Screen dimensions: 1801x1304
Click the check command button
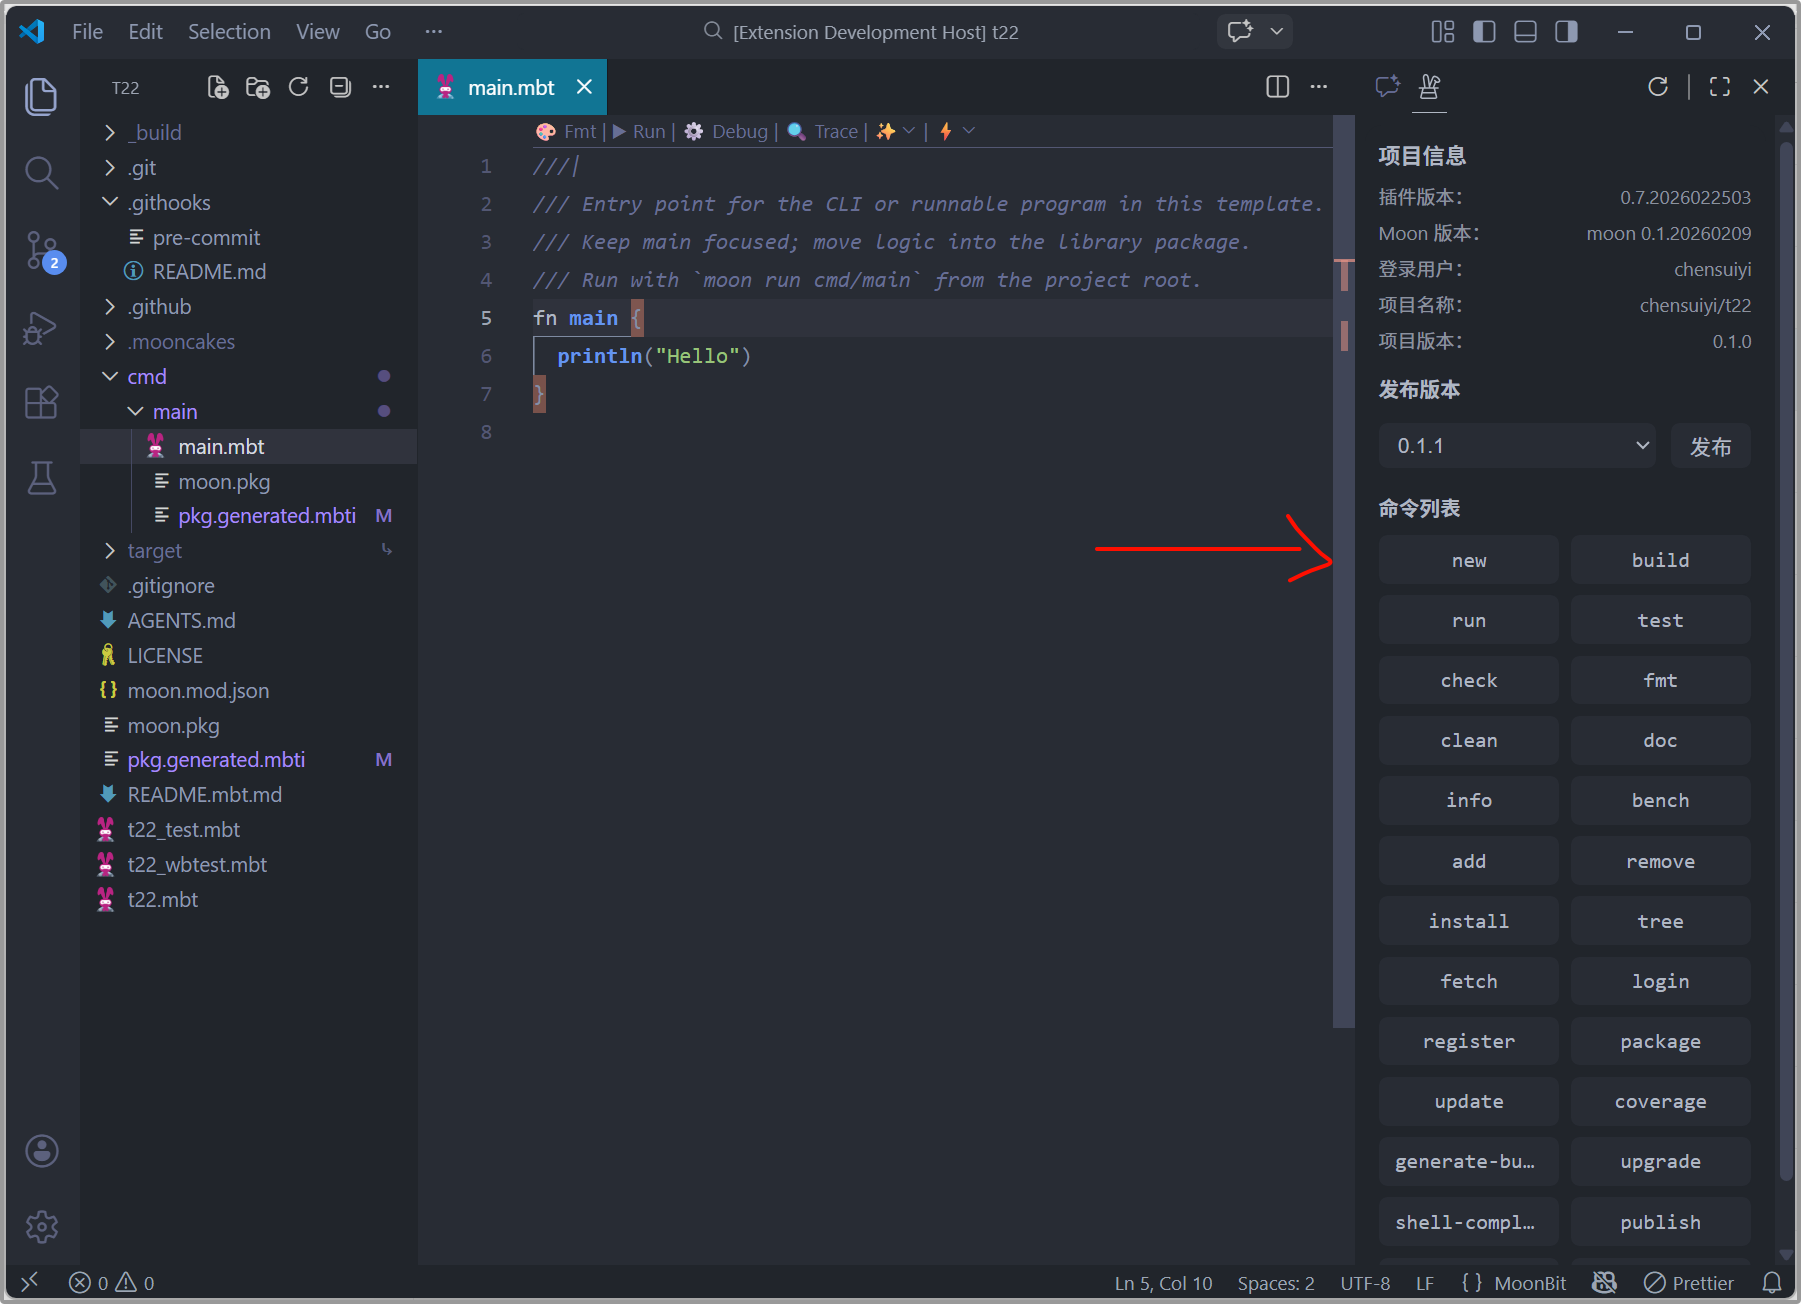(x=1468, y=680)
